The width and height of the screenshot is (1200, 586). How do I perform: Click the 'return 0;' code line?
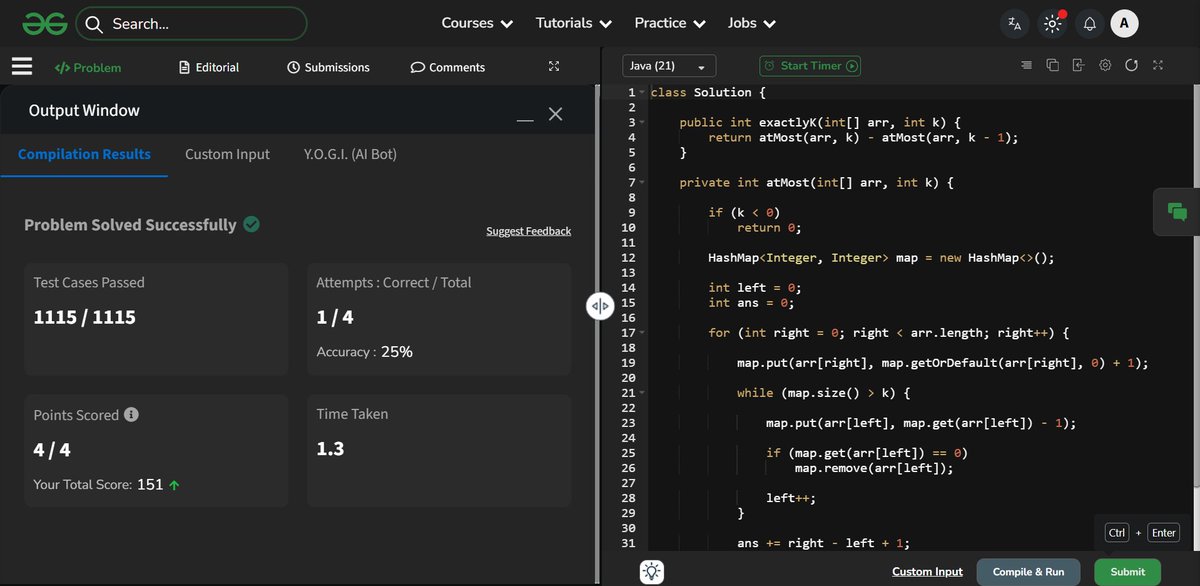[770, 228]
